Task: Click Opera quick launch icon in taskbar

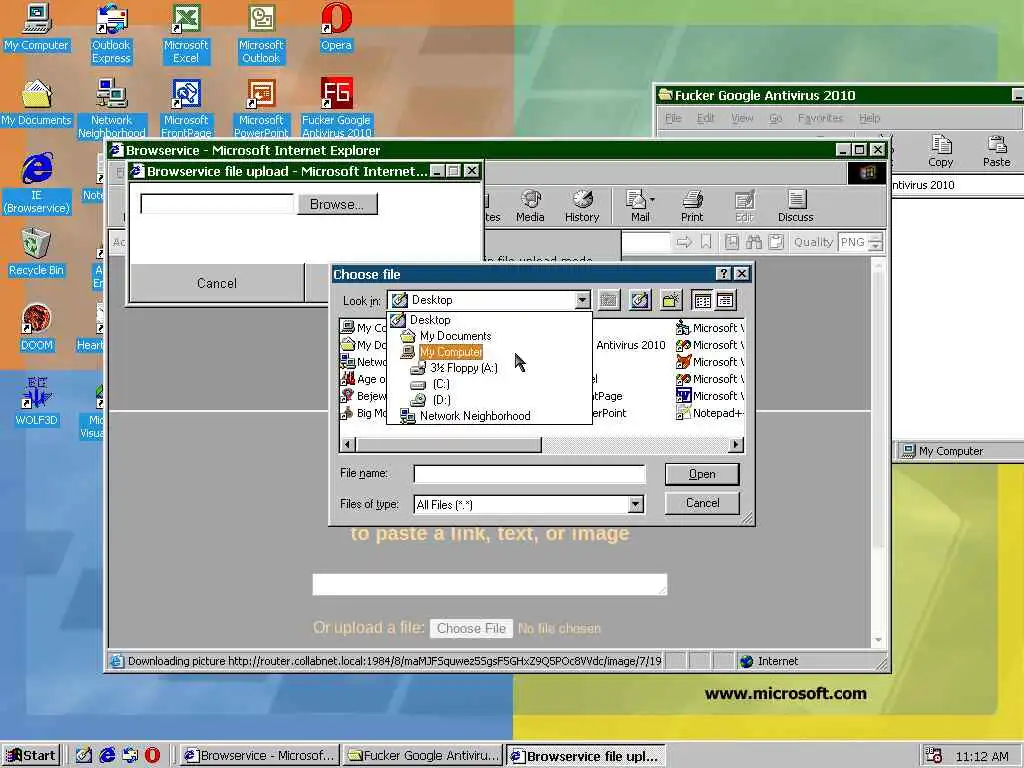Action: (x=152, y=756)
